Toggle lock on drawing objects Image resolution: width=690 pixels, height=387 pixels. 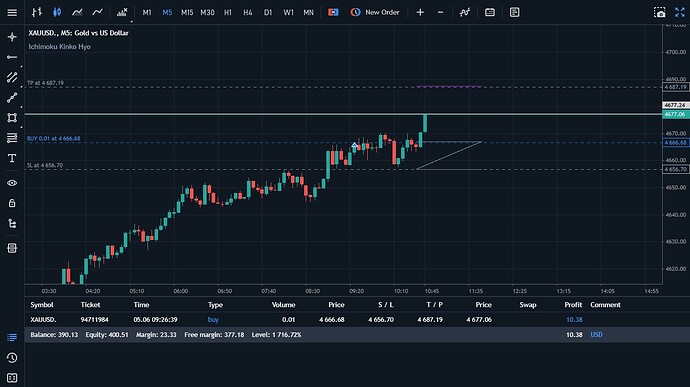[x=12, y=203]
